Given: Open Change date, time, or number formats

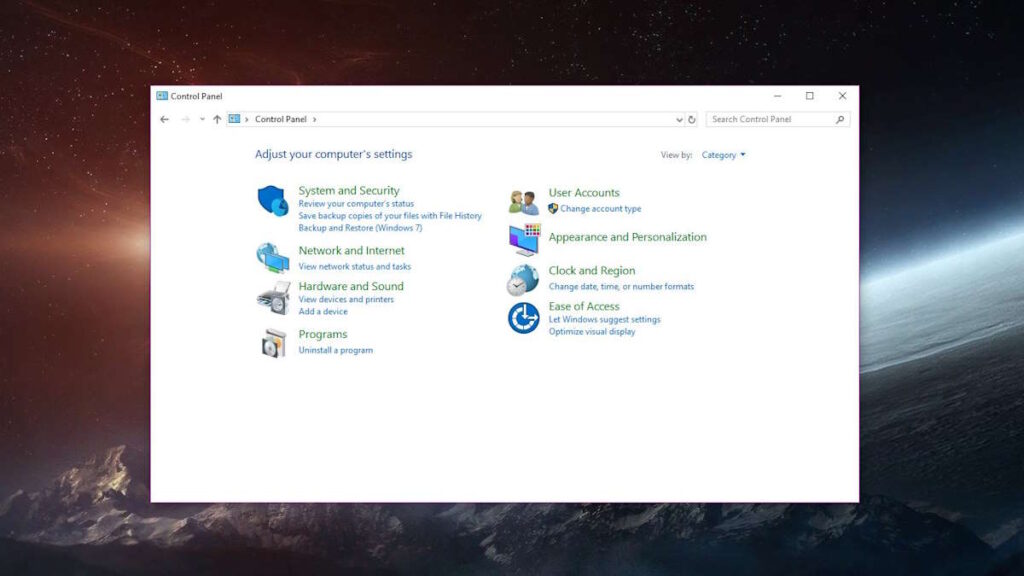Looking at the screenshot, I should 621,287.
